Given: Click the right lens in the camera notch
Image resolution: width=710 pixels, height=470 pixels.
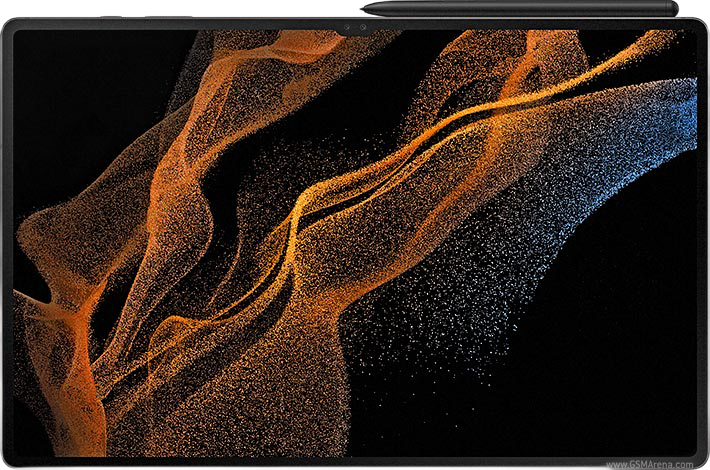Looking at the screenshot, I should click(364, 29).
